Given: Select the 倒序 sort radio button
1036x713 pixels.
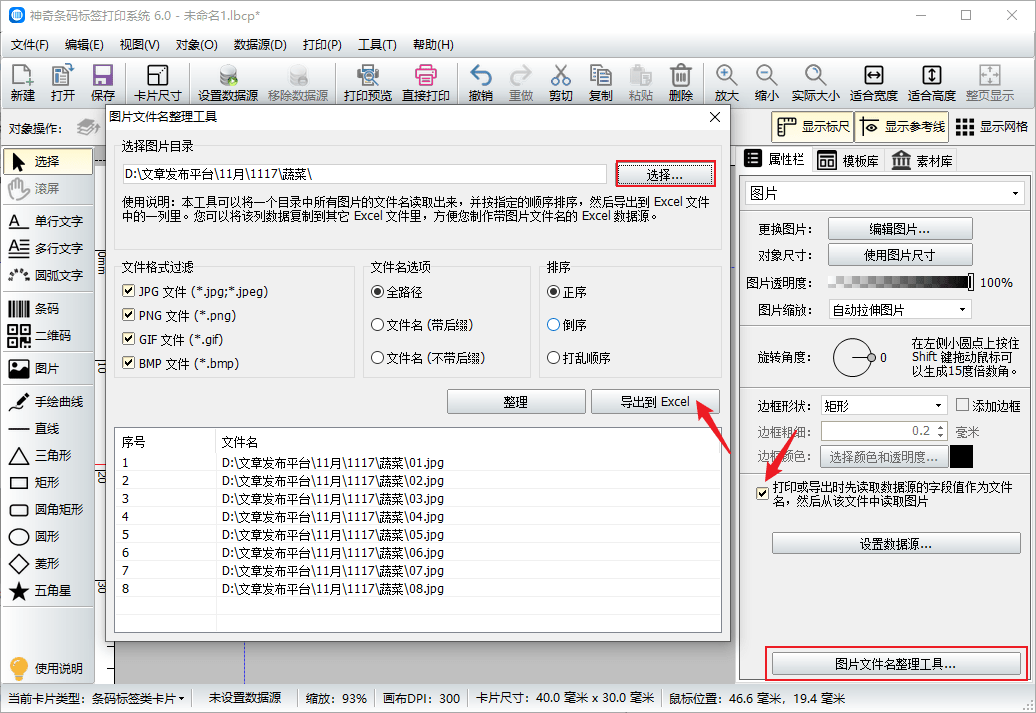Looking at the screenshot, I should (554, 324).
